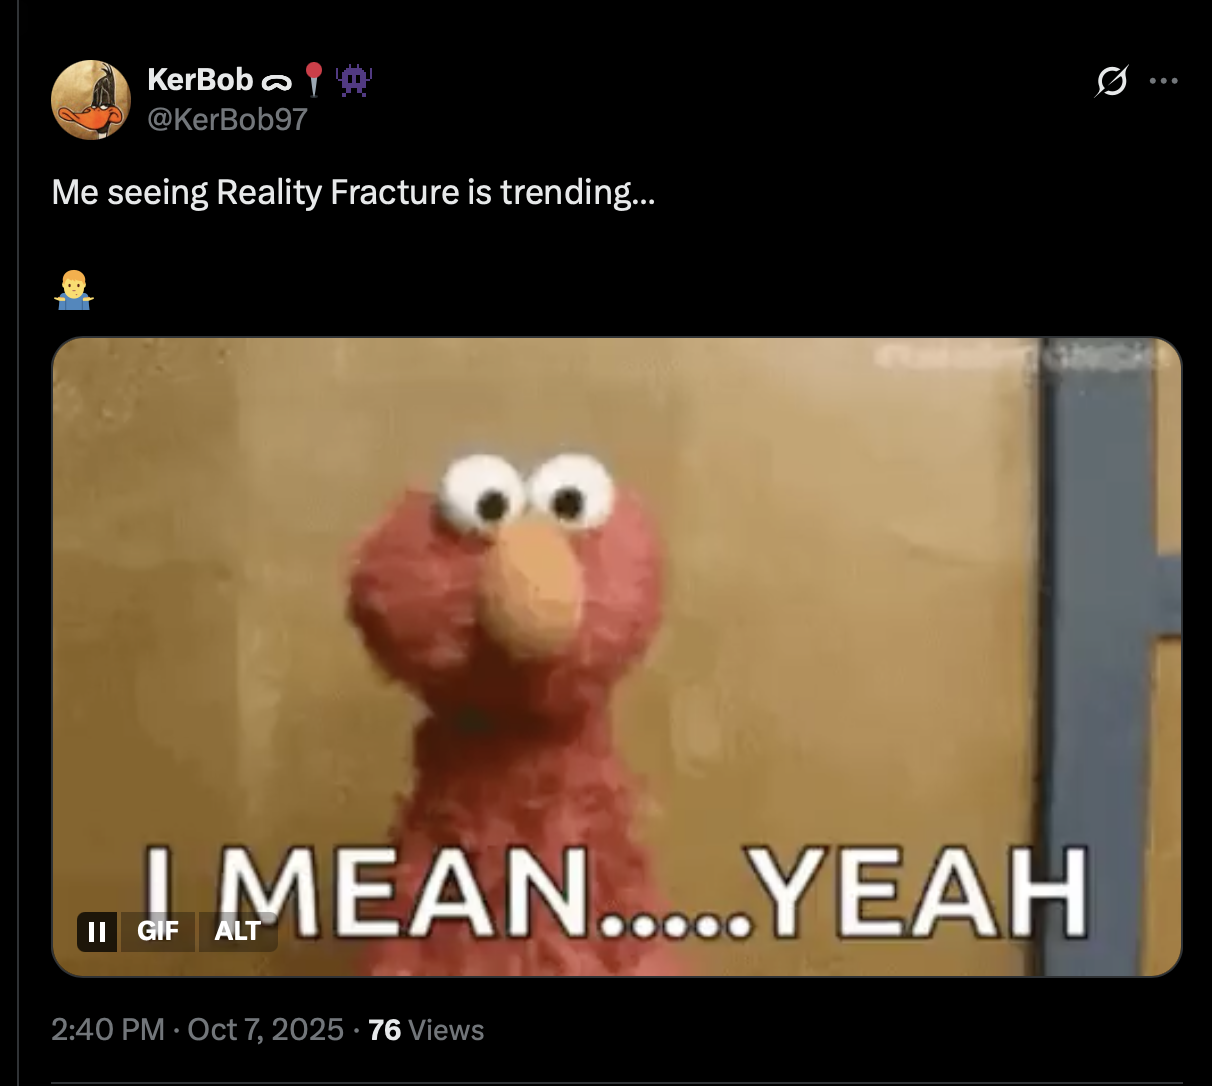The height and width of the screenshot is (1086, 1212).
Task: Click the purple alien monster emoji
Action: pyautogui.click(x=354, y=79)
